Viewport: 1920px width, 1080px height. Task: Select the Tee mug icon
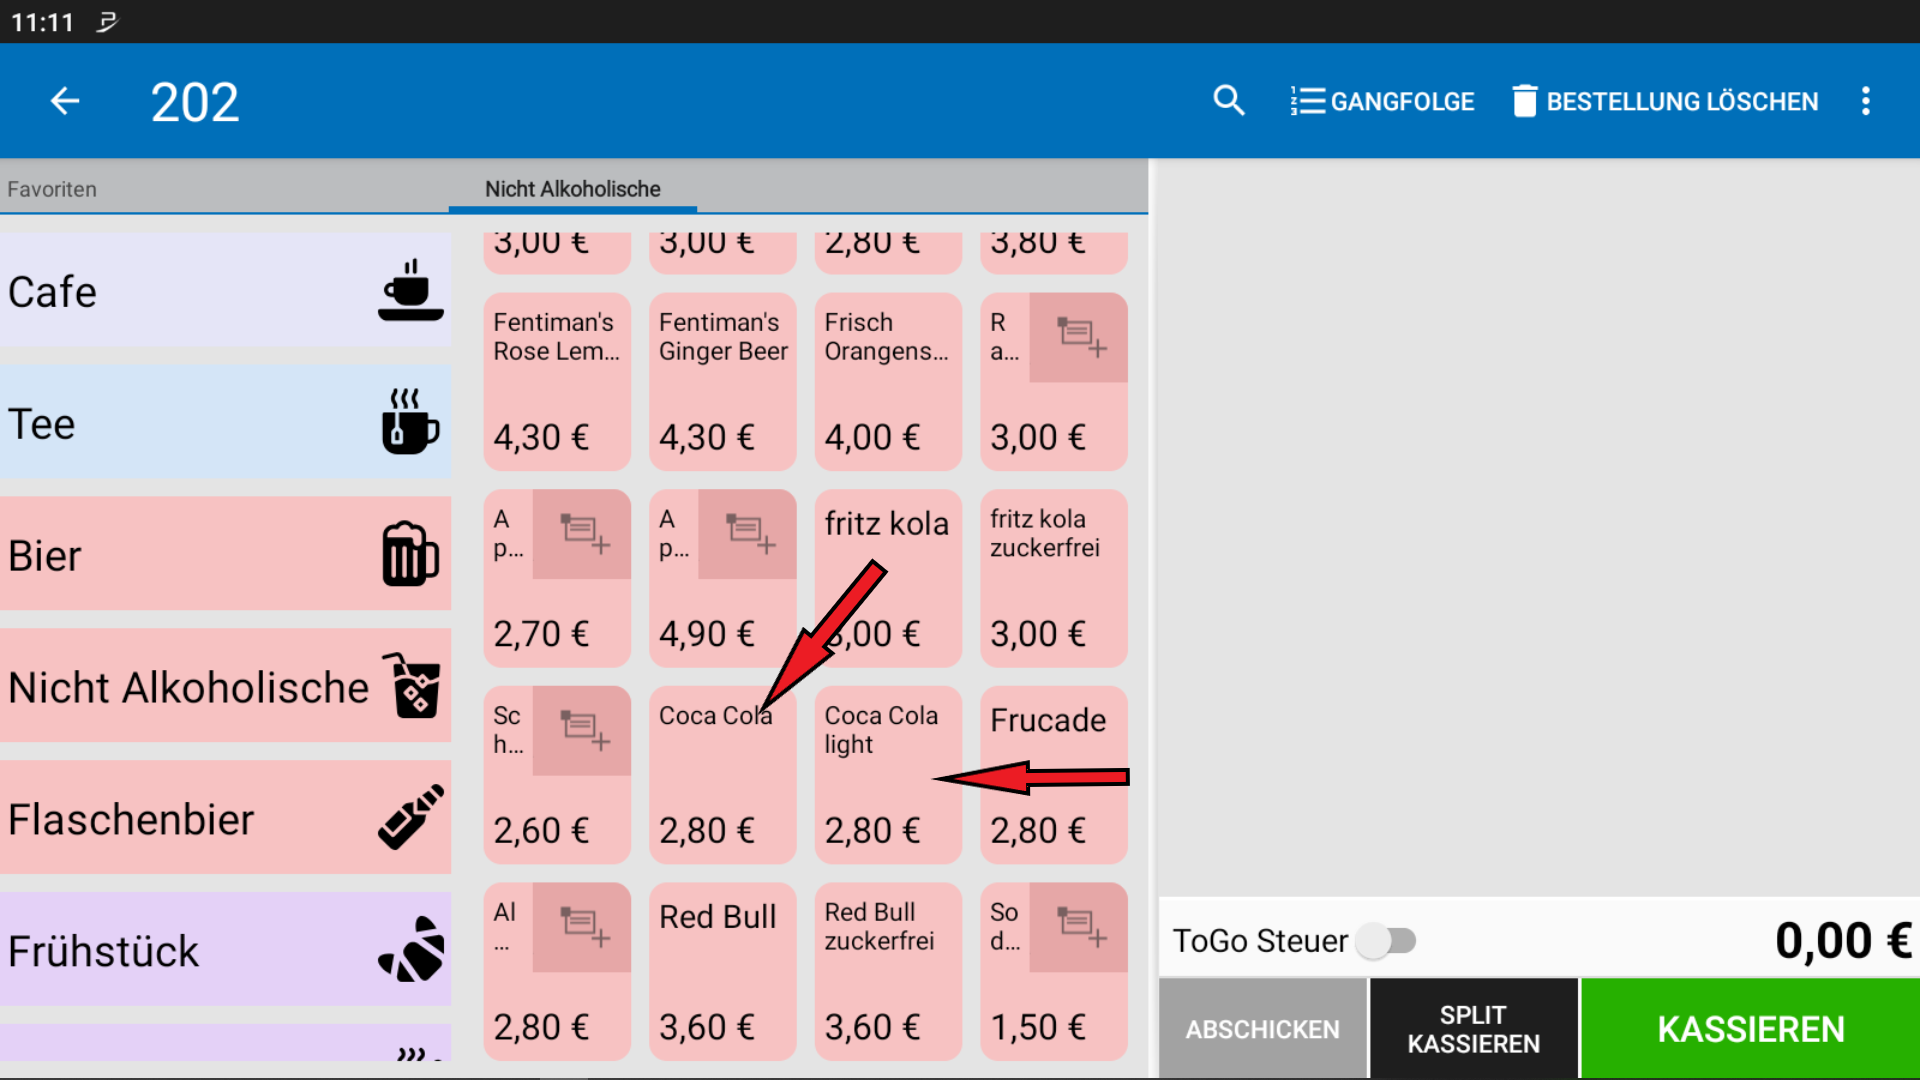pos(410,423)
